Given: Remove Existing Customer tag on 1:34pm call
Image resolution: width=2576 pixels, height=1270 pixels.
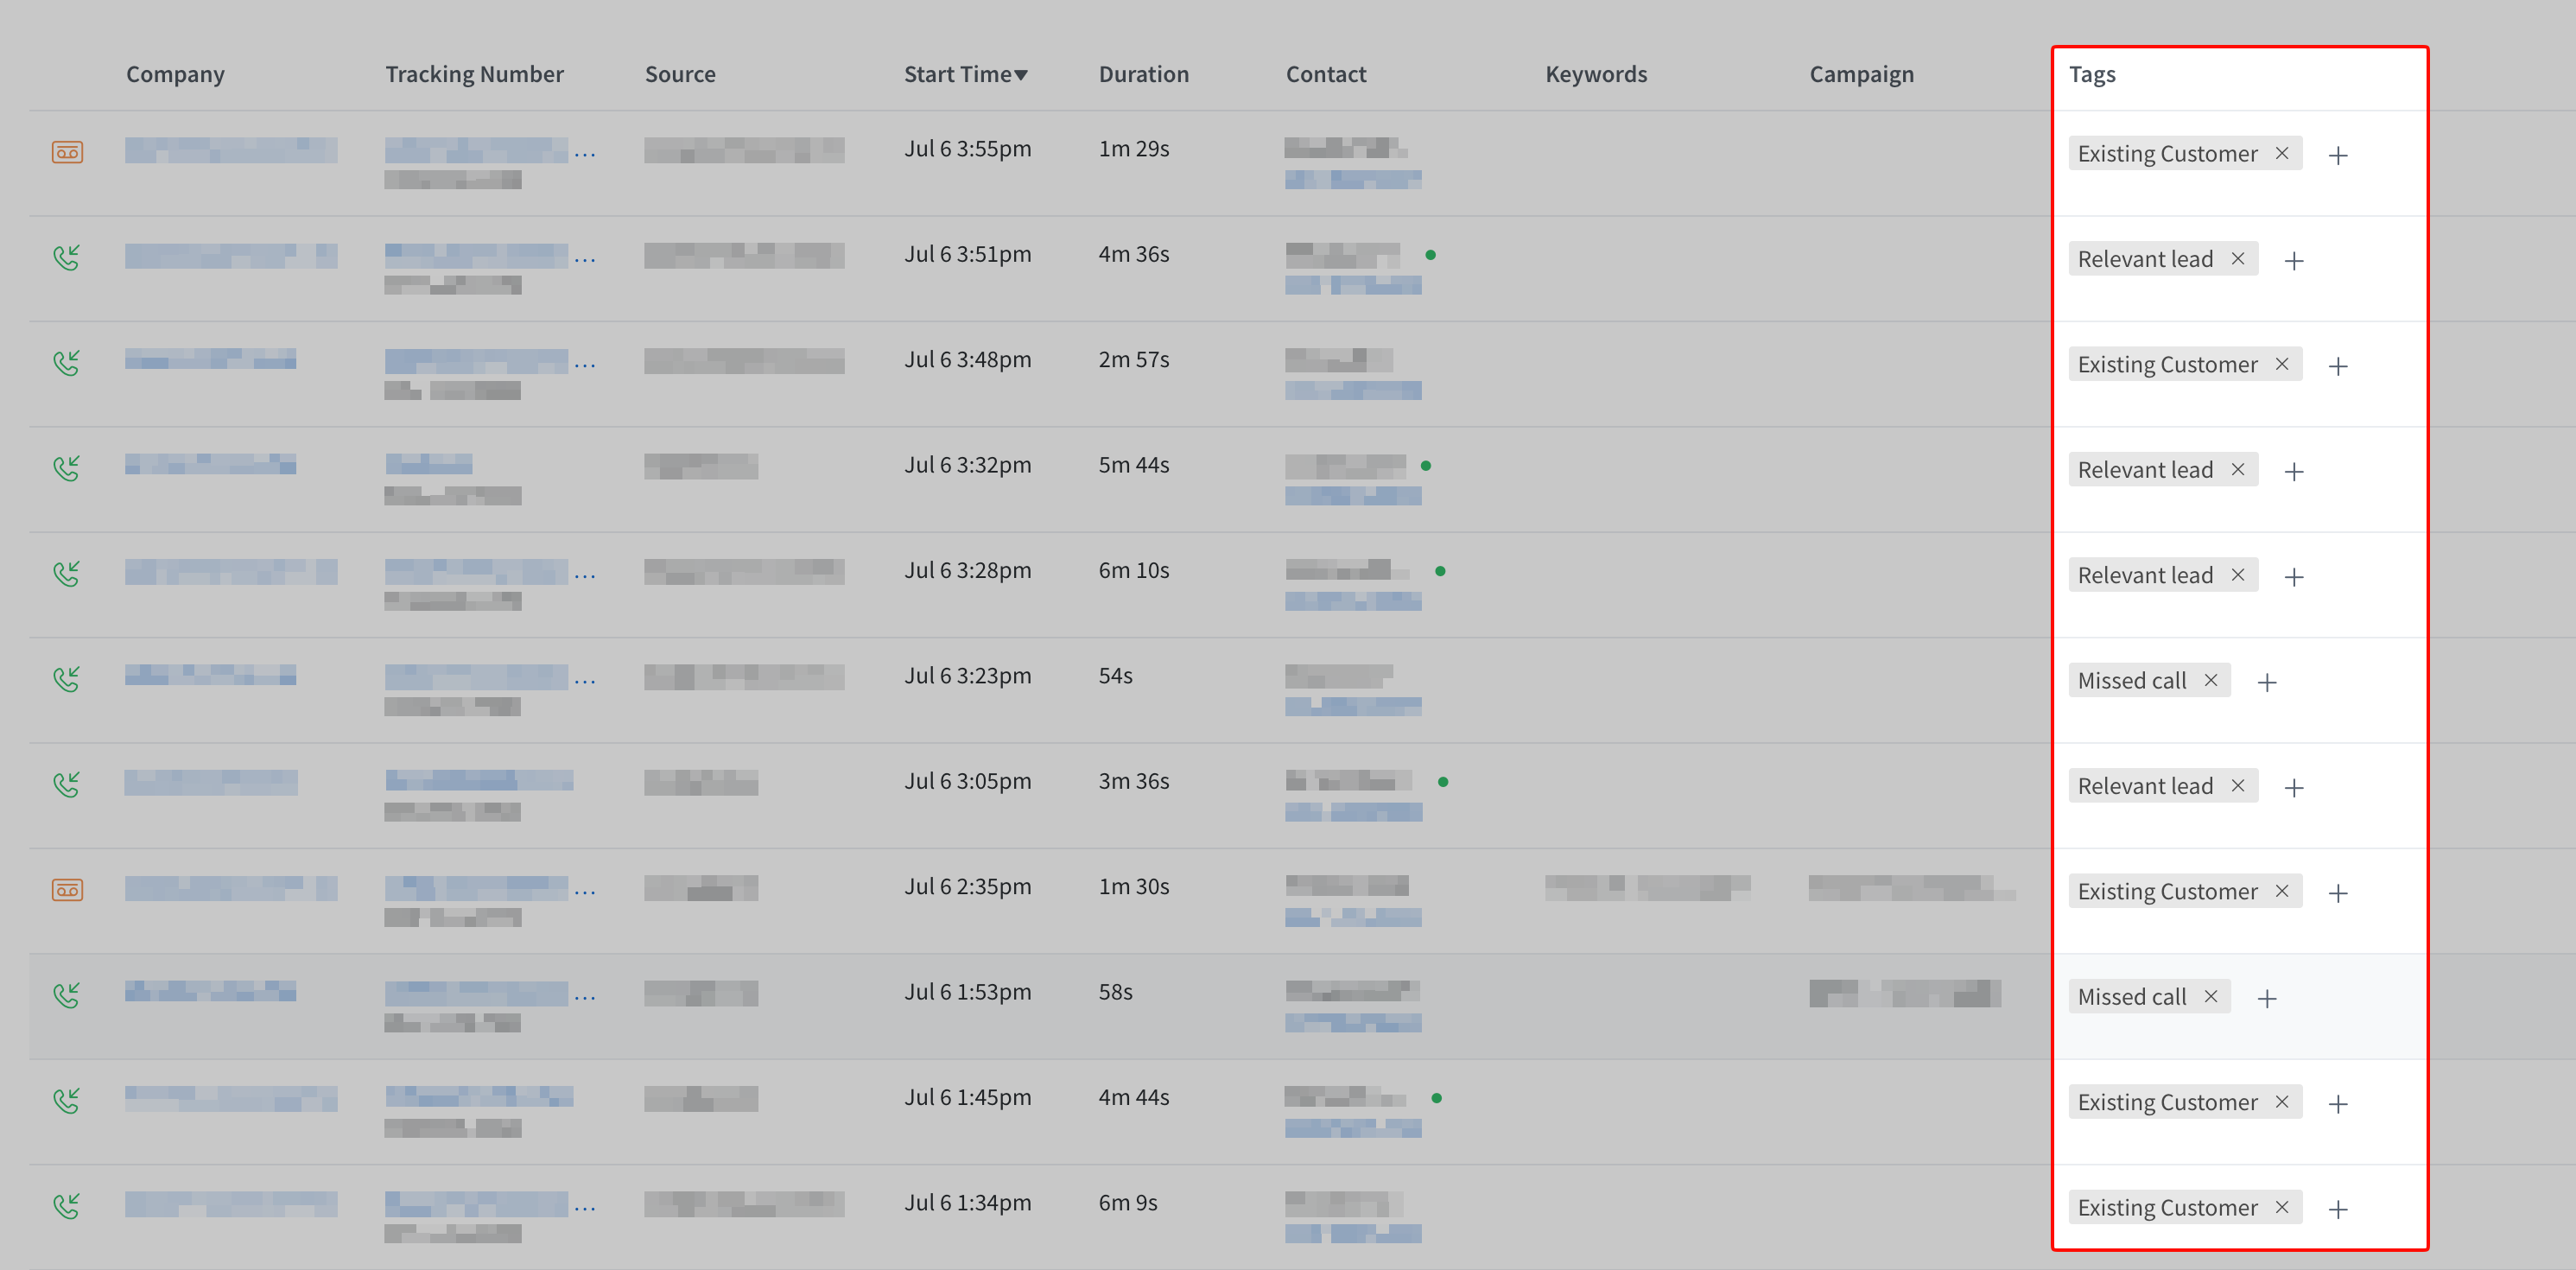Looking at the screenshot, I should tap(2282, 1207).
